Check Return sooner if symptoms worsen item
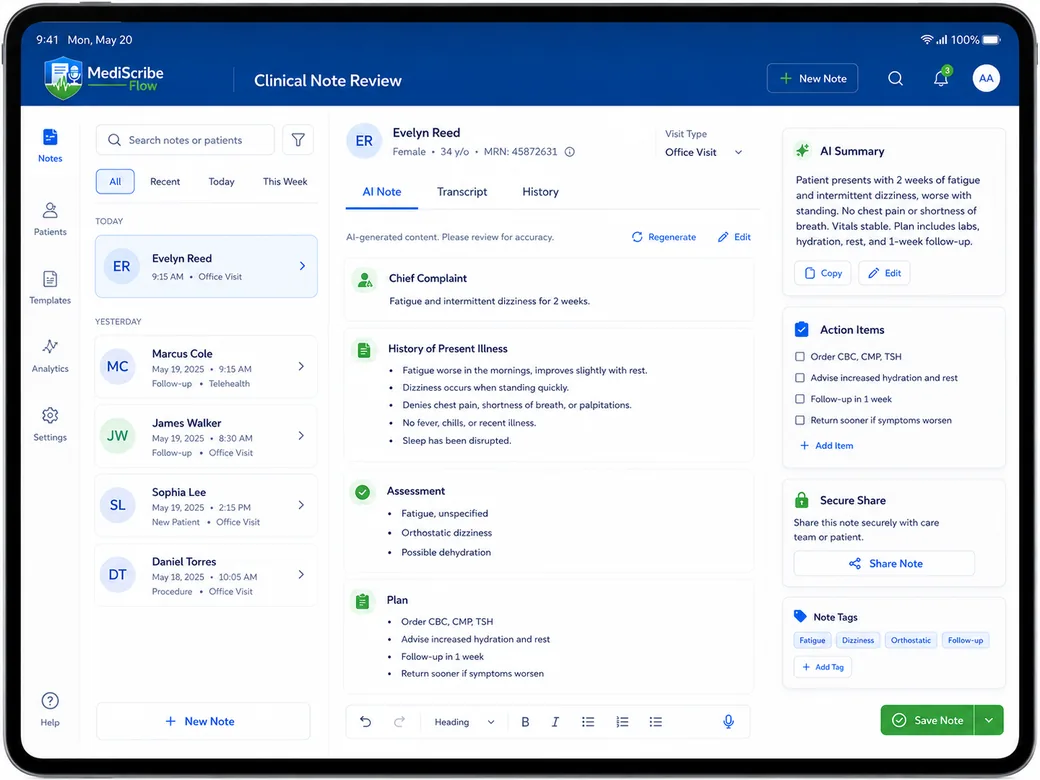Screen dimensions: 1040x780 point(800,421)
